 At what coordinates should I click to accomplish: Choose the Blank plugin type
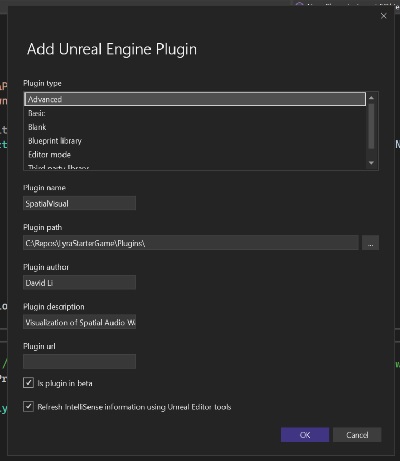(x=195, y=127)
